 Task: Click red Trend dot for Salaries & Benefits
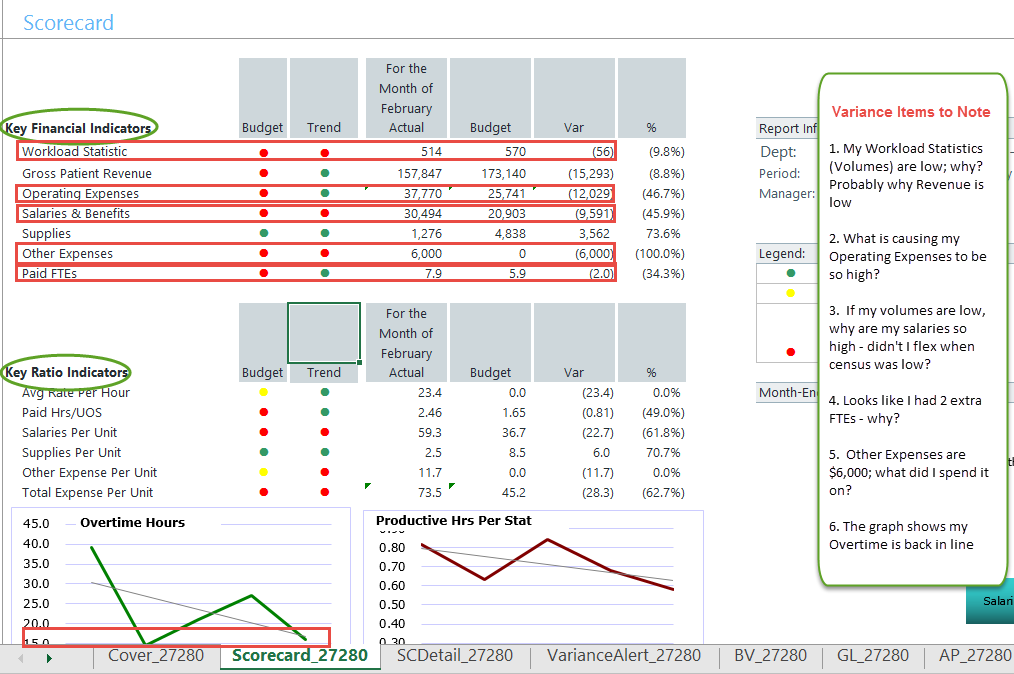[x=324, y=213]
